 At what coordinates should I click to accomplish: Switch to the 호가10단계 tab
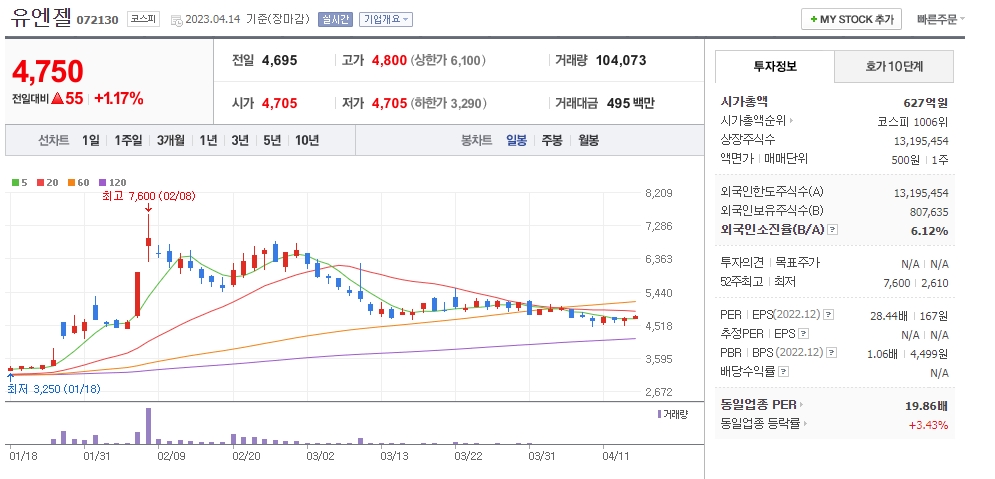(x=894, y=66)
